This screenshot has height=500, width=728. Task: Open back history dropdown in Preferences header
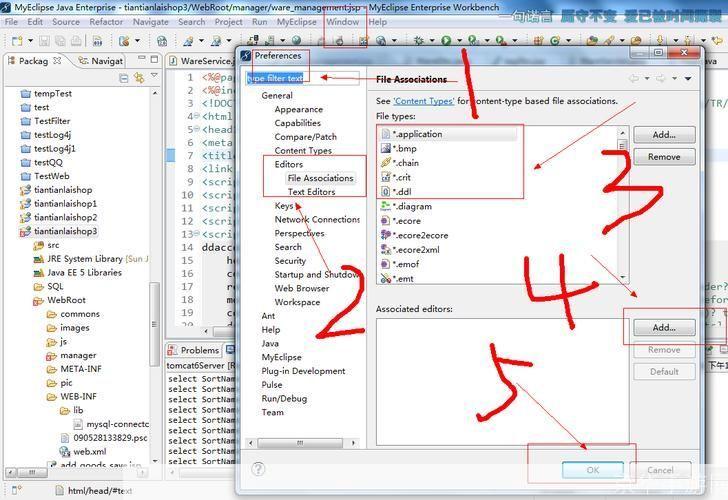click(x=647, y=78)
